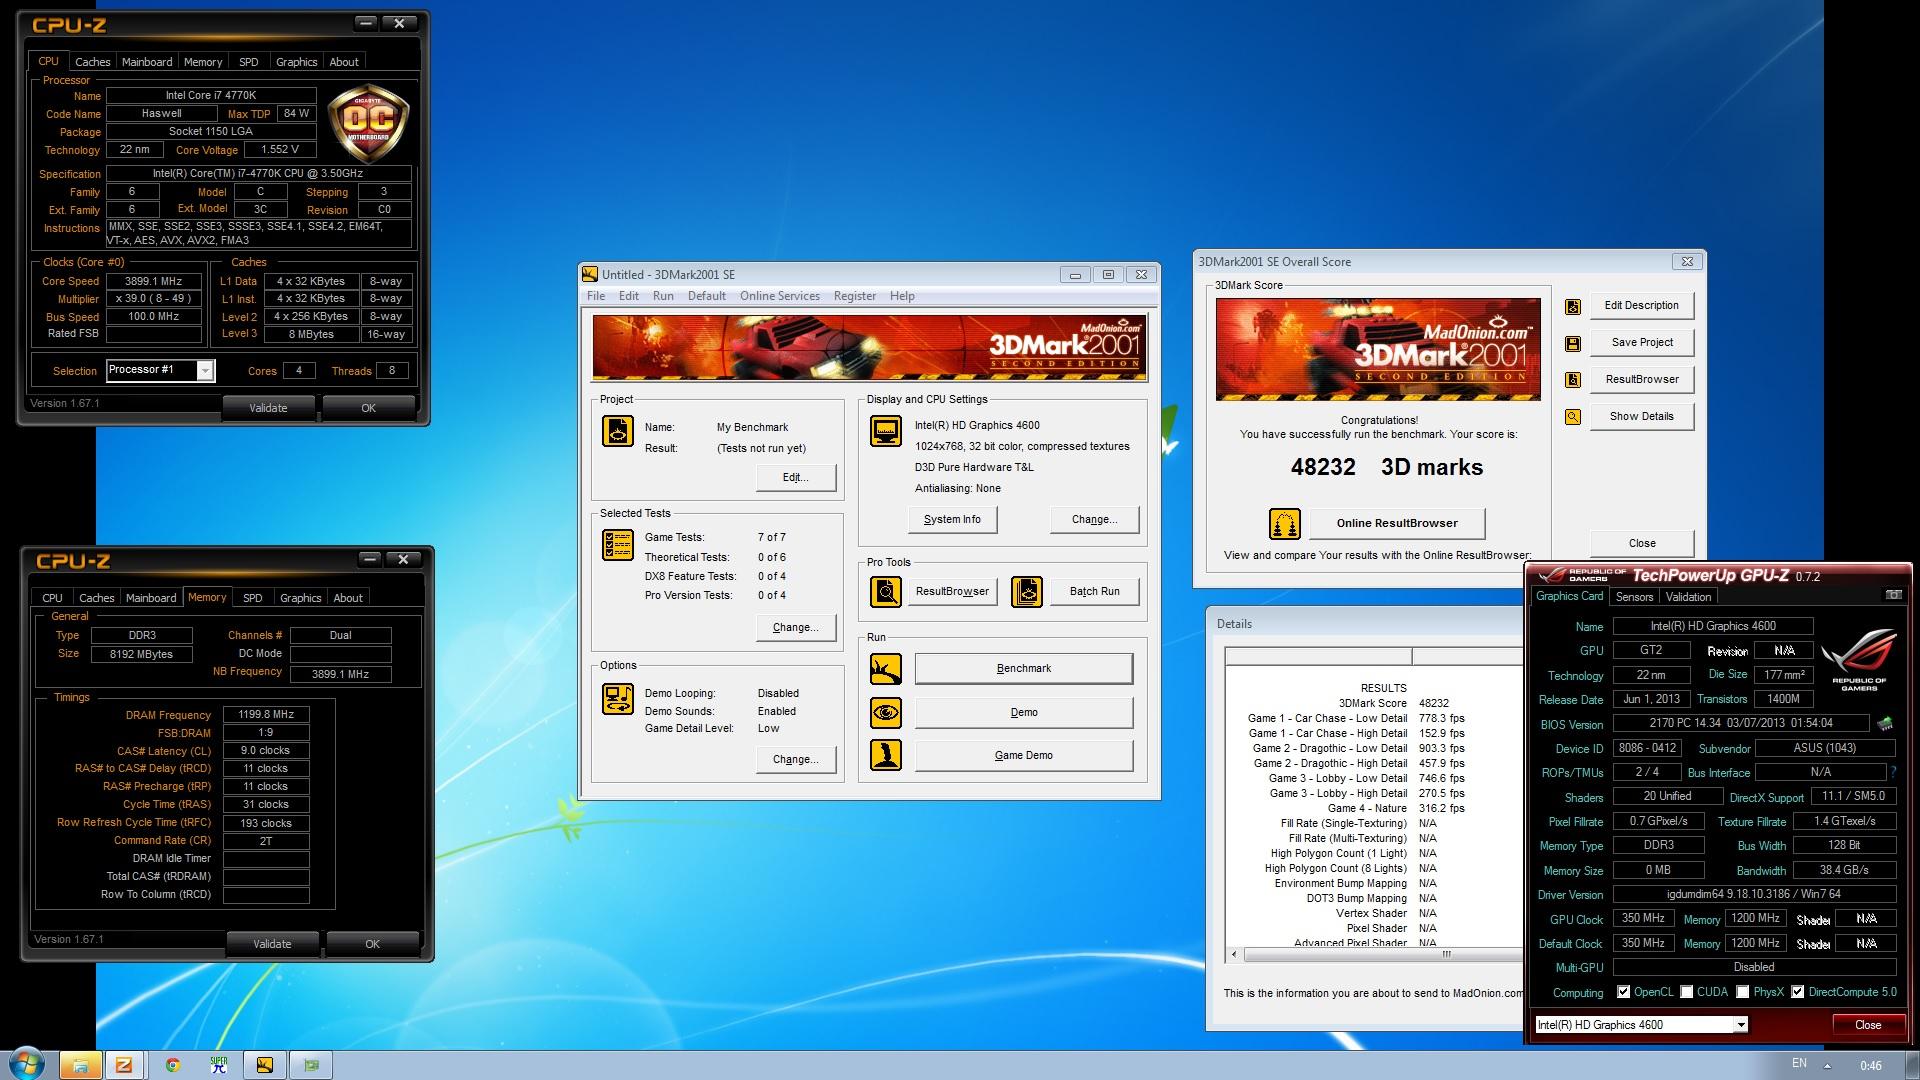Click Change... in Selected Tests section
This screenshot has width=1920, height=1080.
(796, 628)
